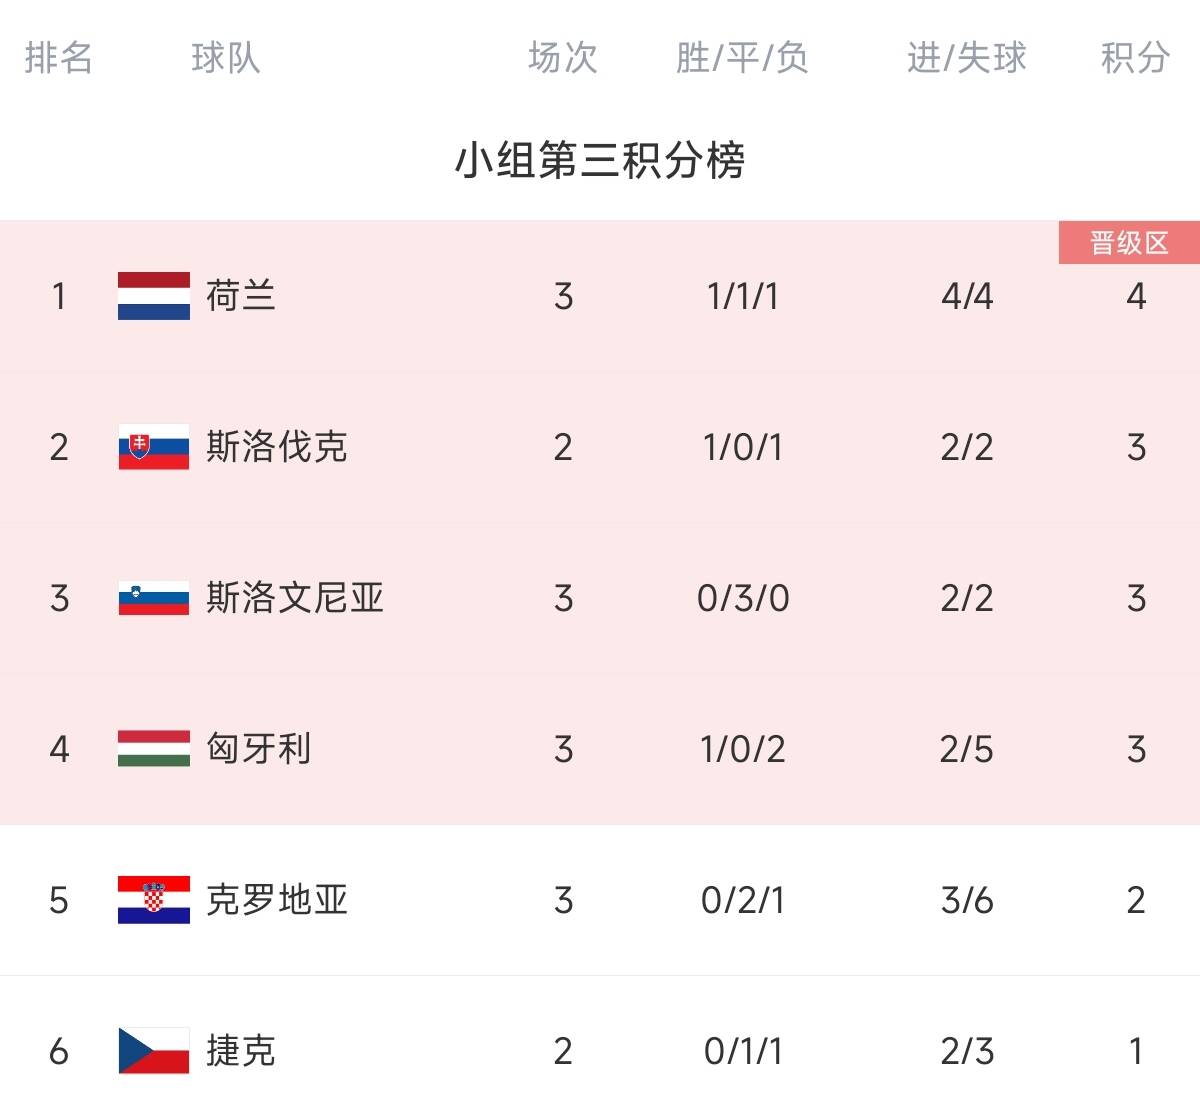
Task: Click the Czech Republic flag icon
Action: tap(153, 1051)
